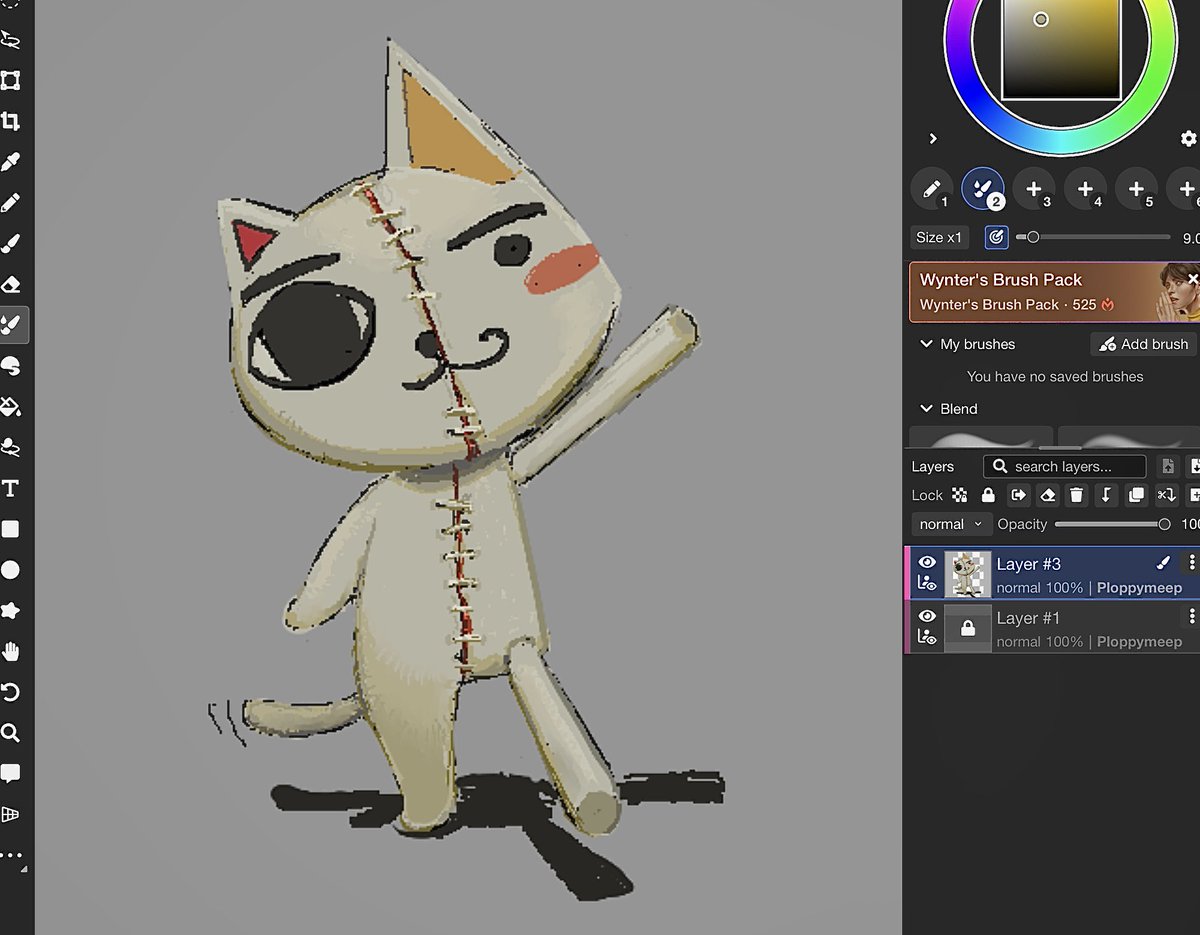Select the transform tool
The height and width of the screenshot is (935, 1200).
11,80
